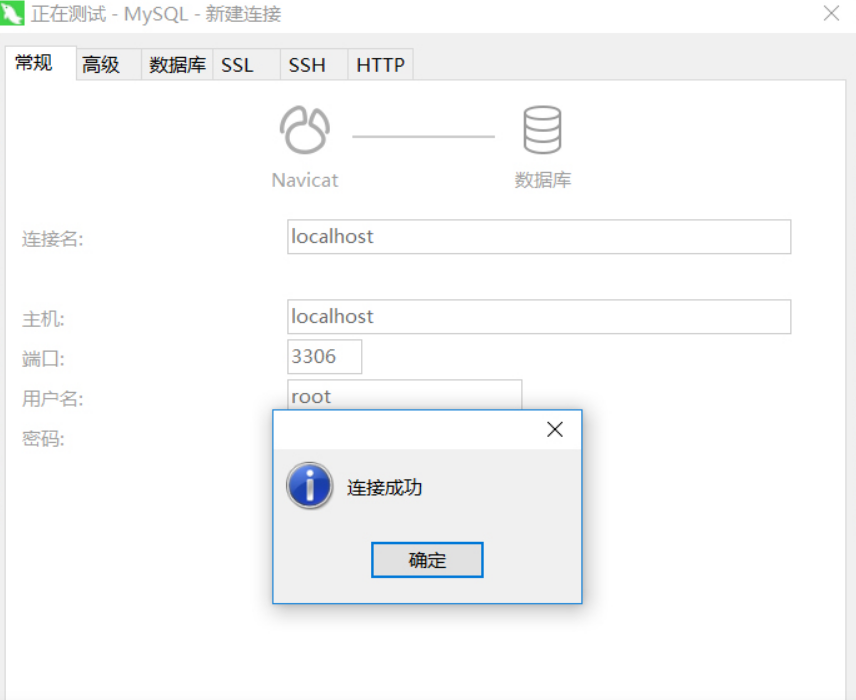Switch to the SSH tab
Image resolution: width=856 pixels, height=700 pixels.
[x=314, y=64]
